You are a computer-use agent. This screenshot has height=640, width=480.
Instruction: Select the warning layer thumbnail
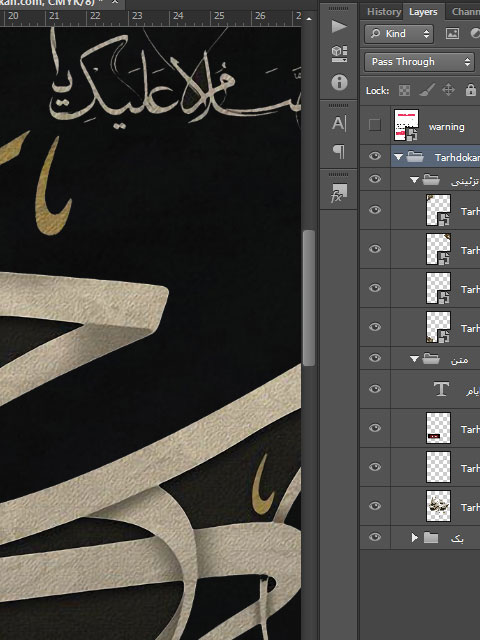tap(406, 125)
